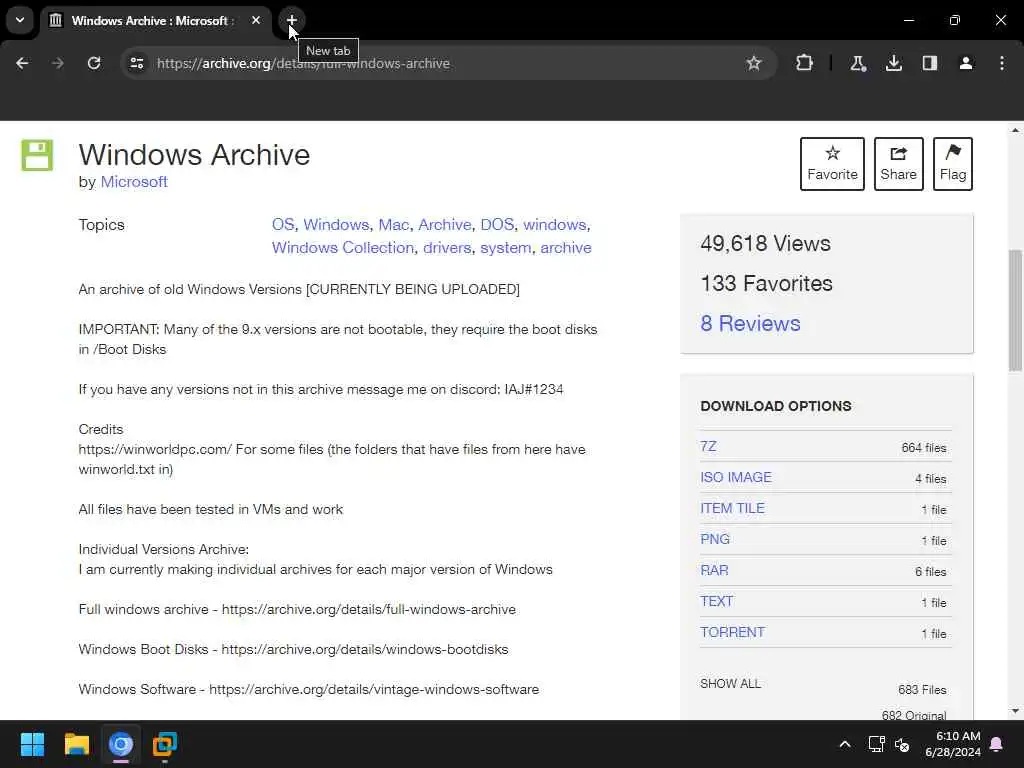Open the VMware taskbar icon
Image resolution: width=1024 pixels, height=768 pixels.
point(165,744)
